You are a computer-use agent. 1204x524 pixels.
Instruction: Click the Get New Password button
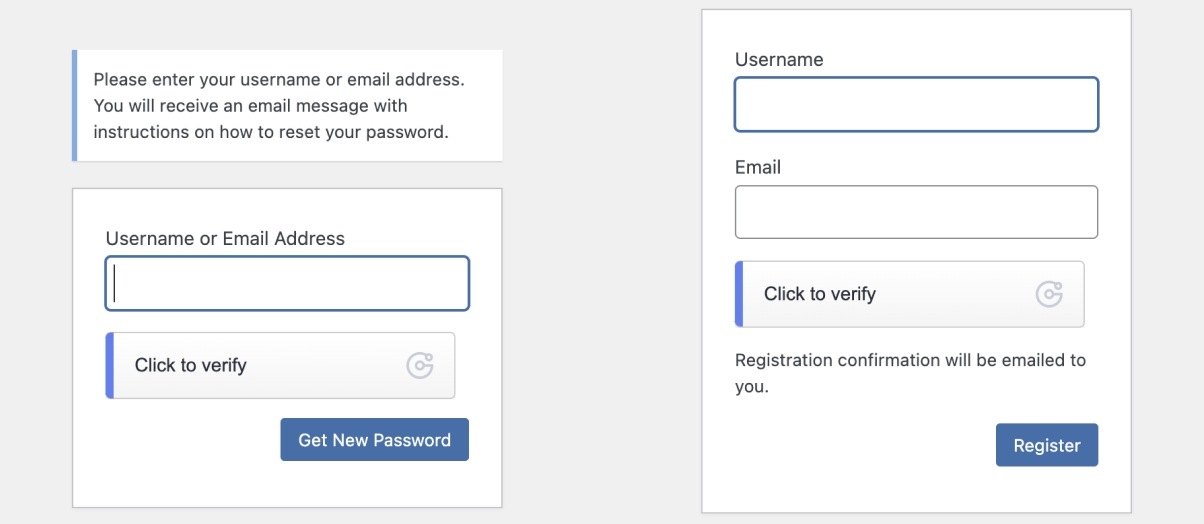tap(374, 440)
